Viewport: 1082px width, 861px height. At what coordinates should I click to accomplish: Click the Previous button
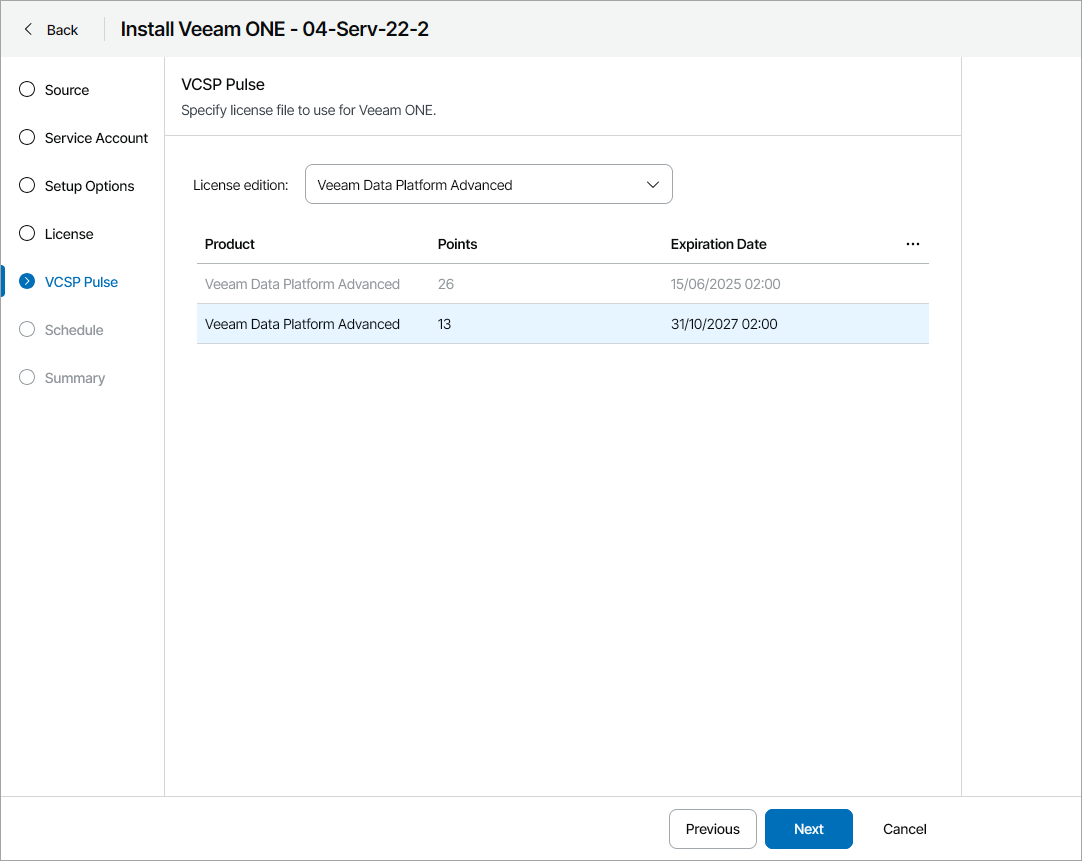point(712,829)
